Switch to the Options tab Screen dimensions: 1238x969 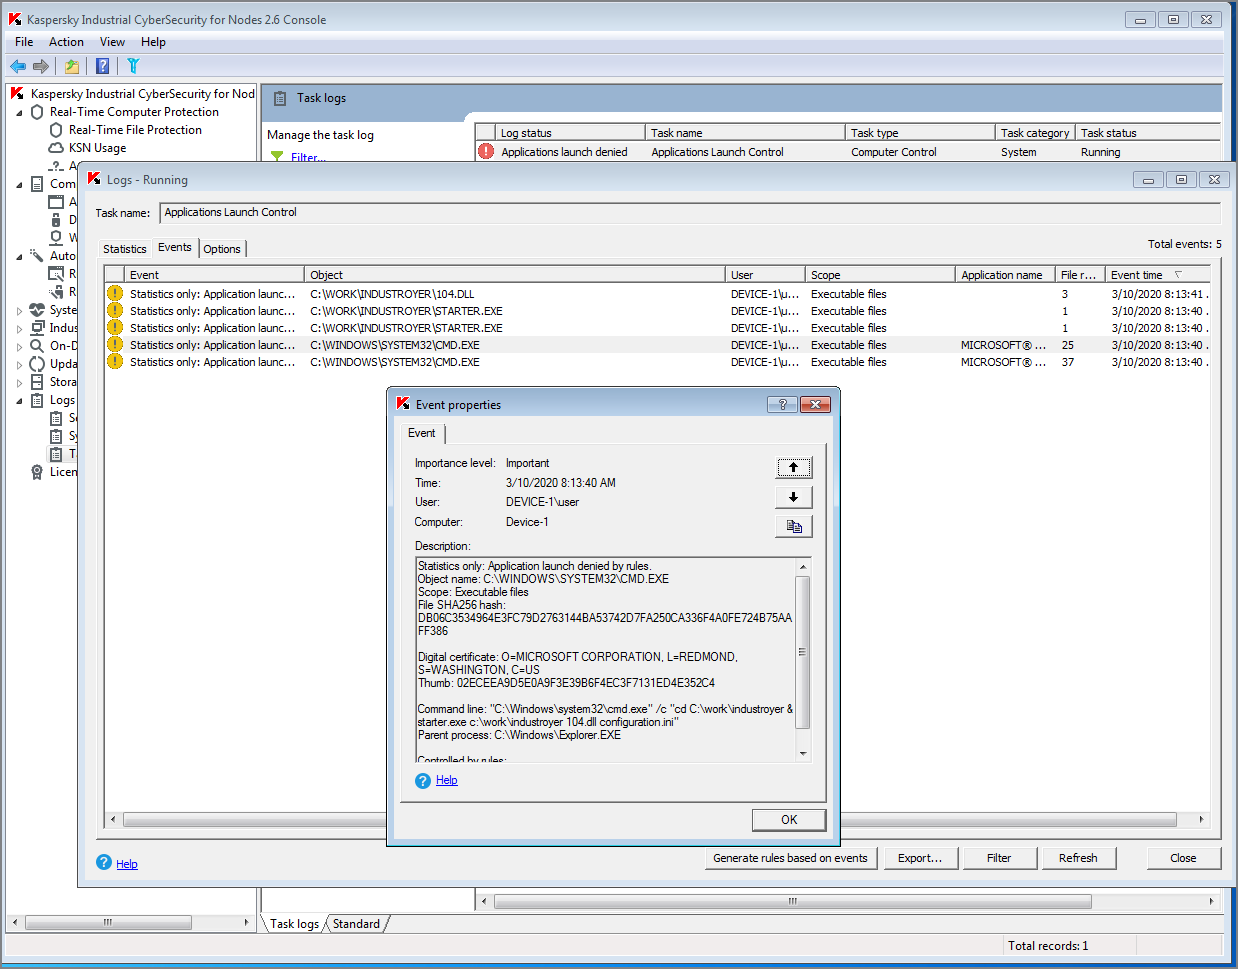pos(222,249)
